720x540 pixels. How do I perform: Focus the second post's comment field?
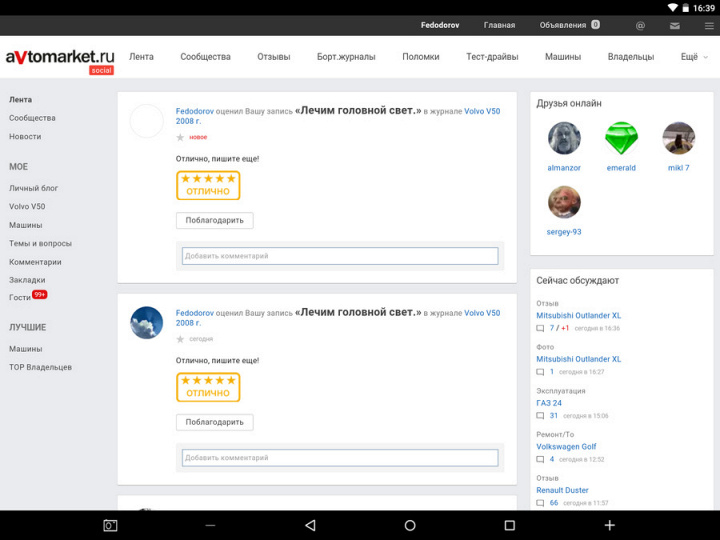[x=340, y=458]
